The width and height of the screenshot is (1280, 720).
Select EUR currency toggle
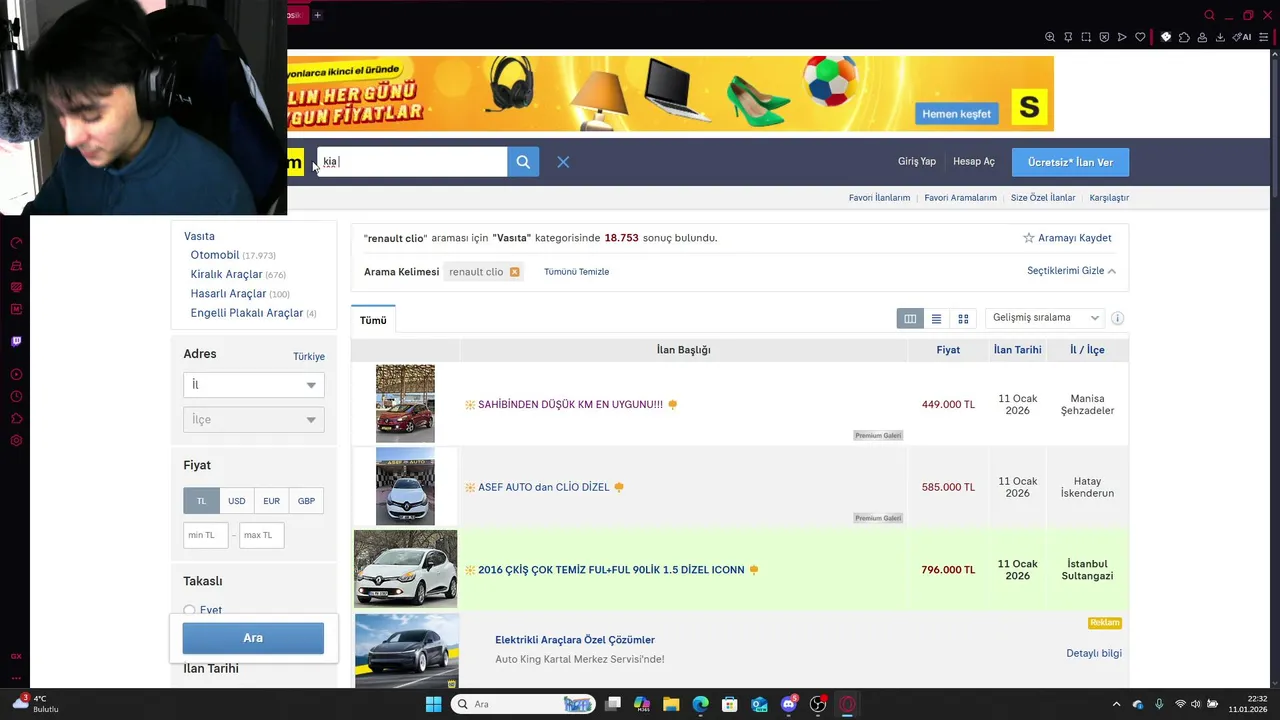point(271,501)
